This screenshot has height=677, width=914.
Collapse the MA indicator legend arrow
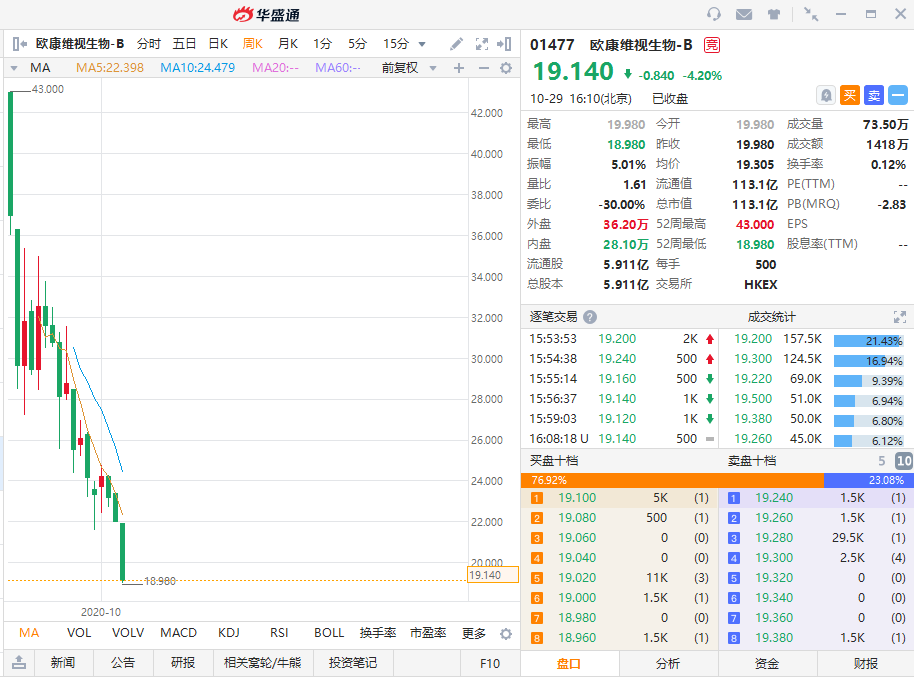point(14,68)
